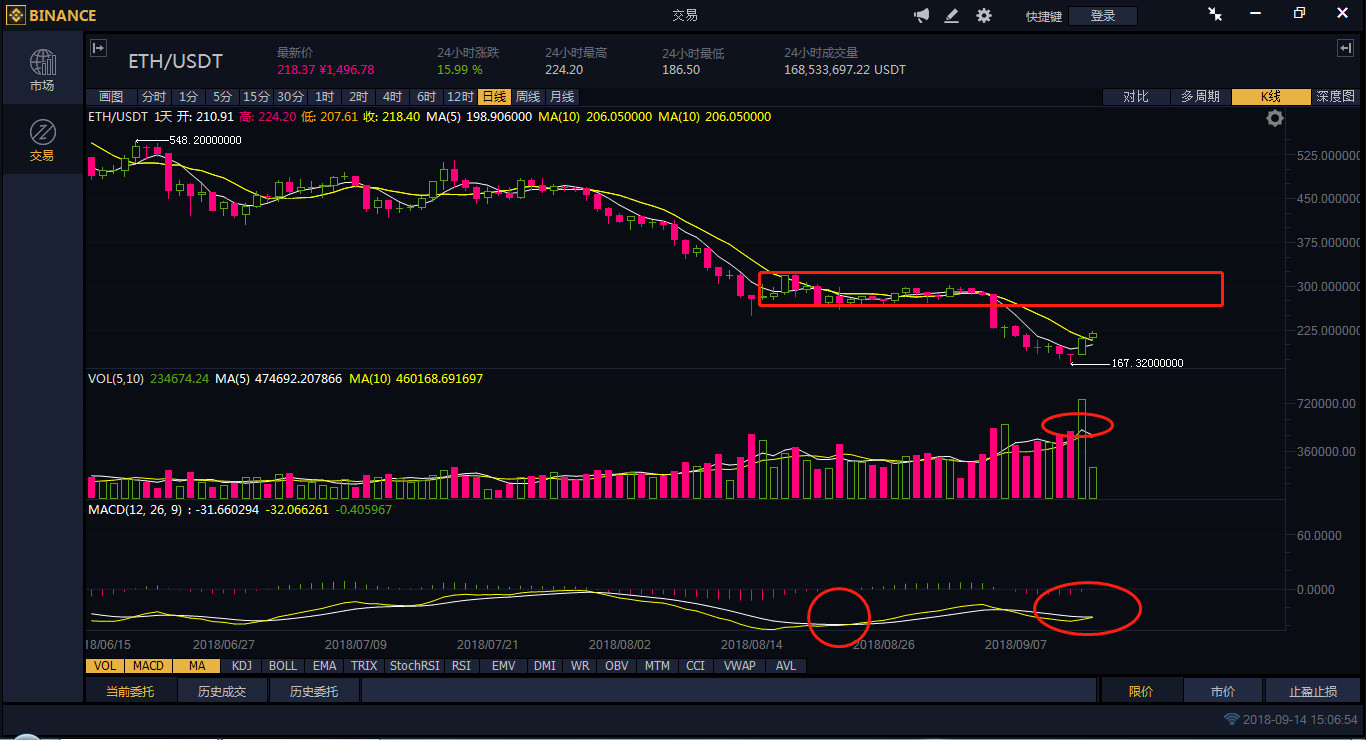Select the 限价 limit order tab
The height and width of the screenshot is (740, 1366).
point(1141,691)
